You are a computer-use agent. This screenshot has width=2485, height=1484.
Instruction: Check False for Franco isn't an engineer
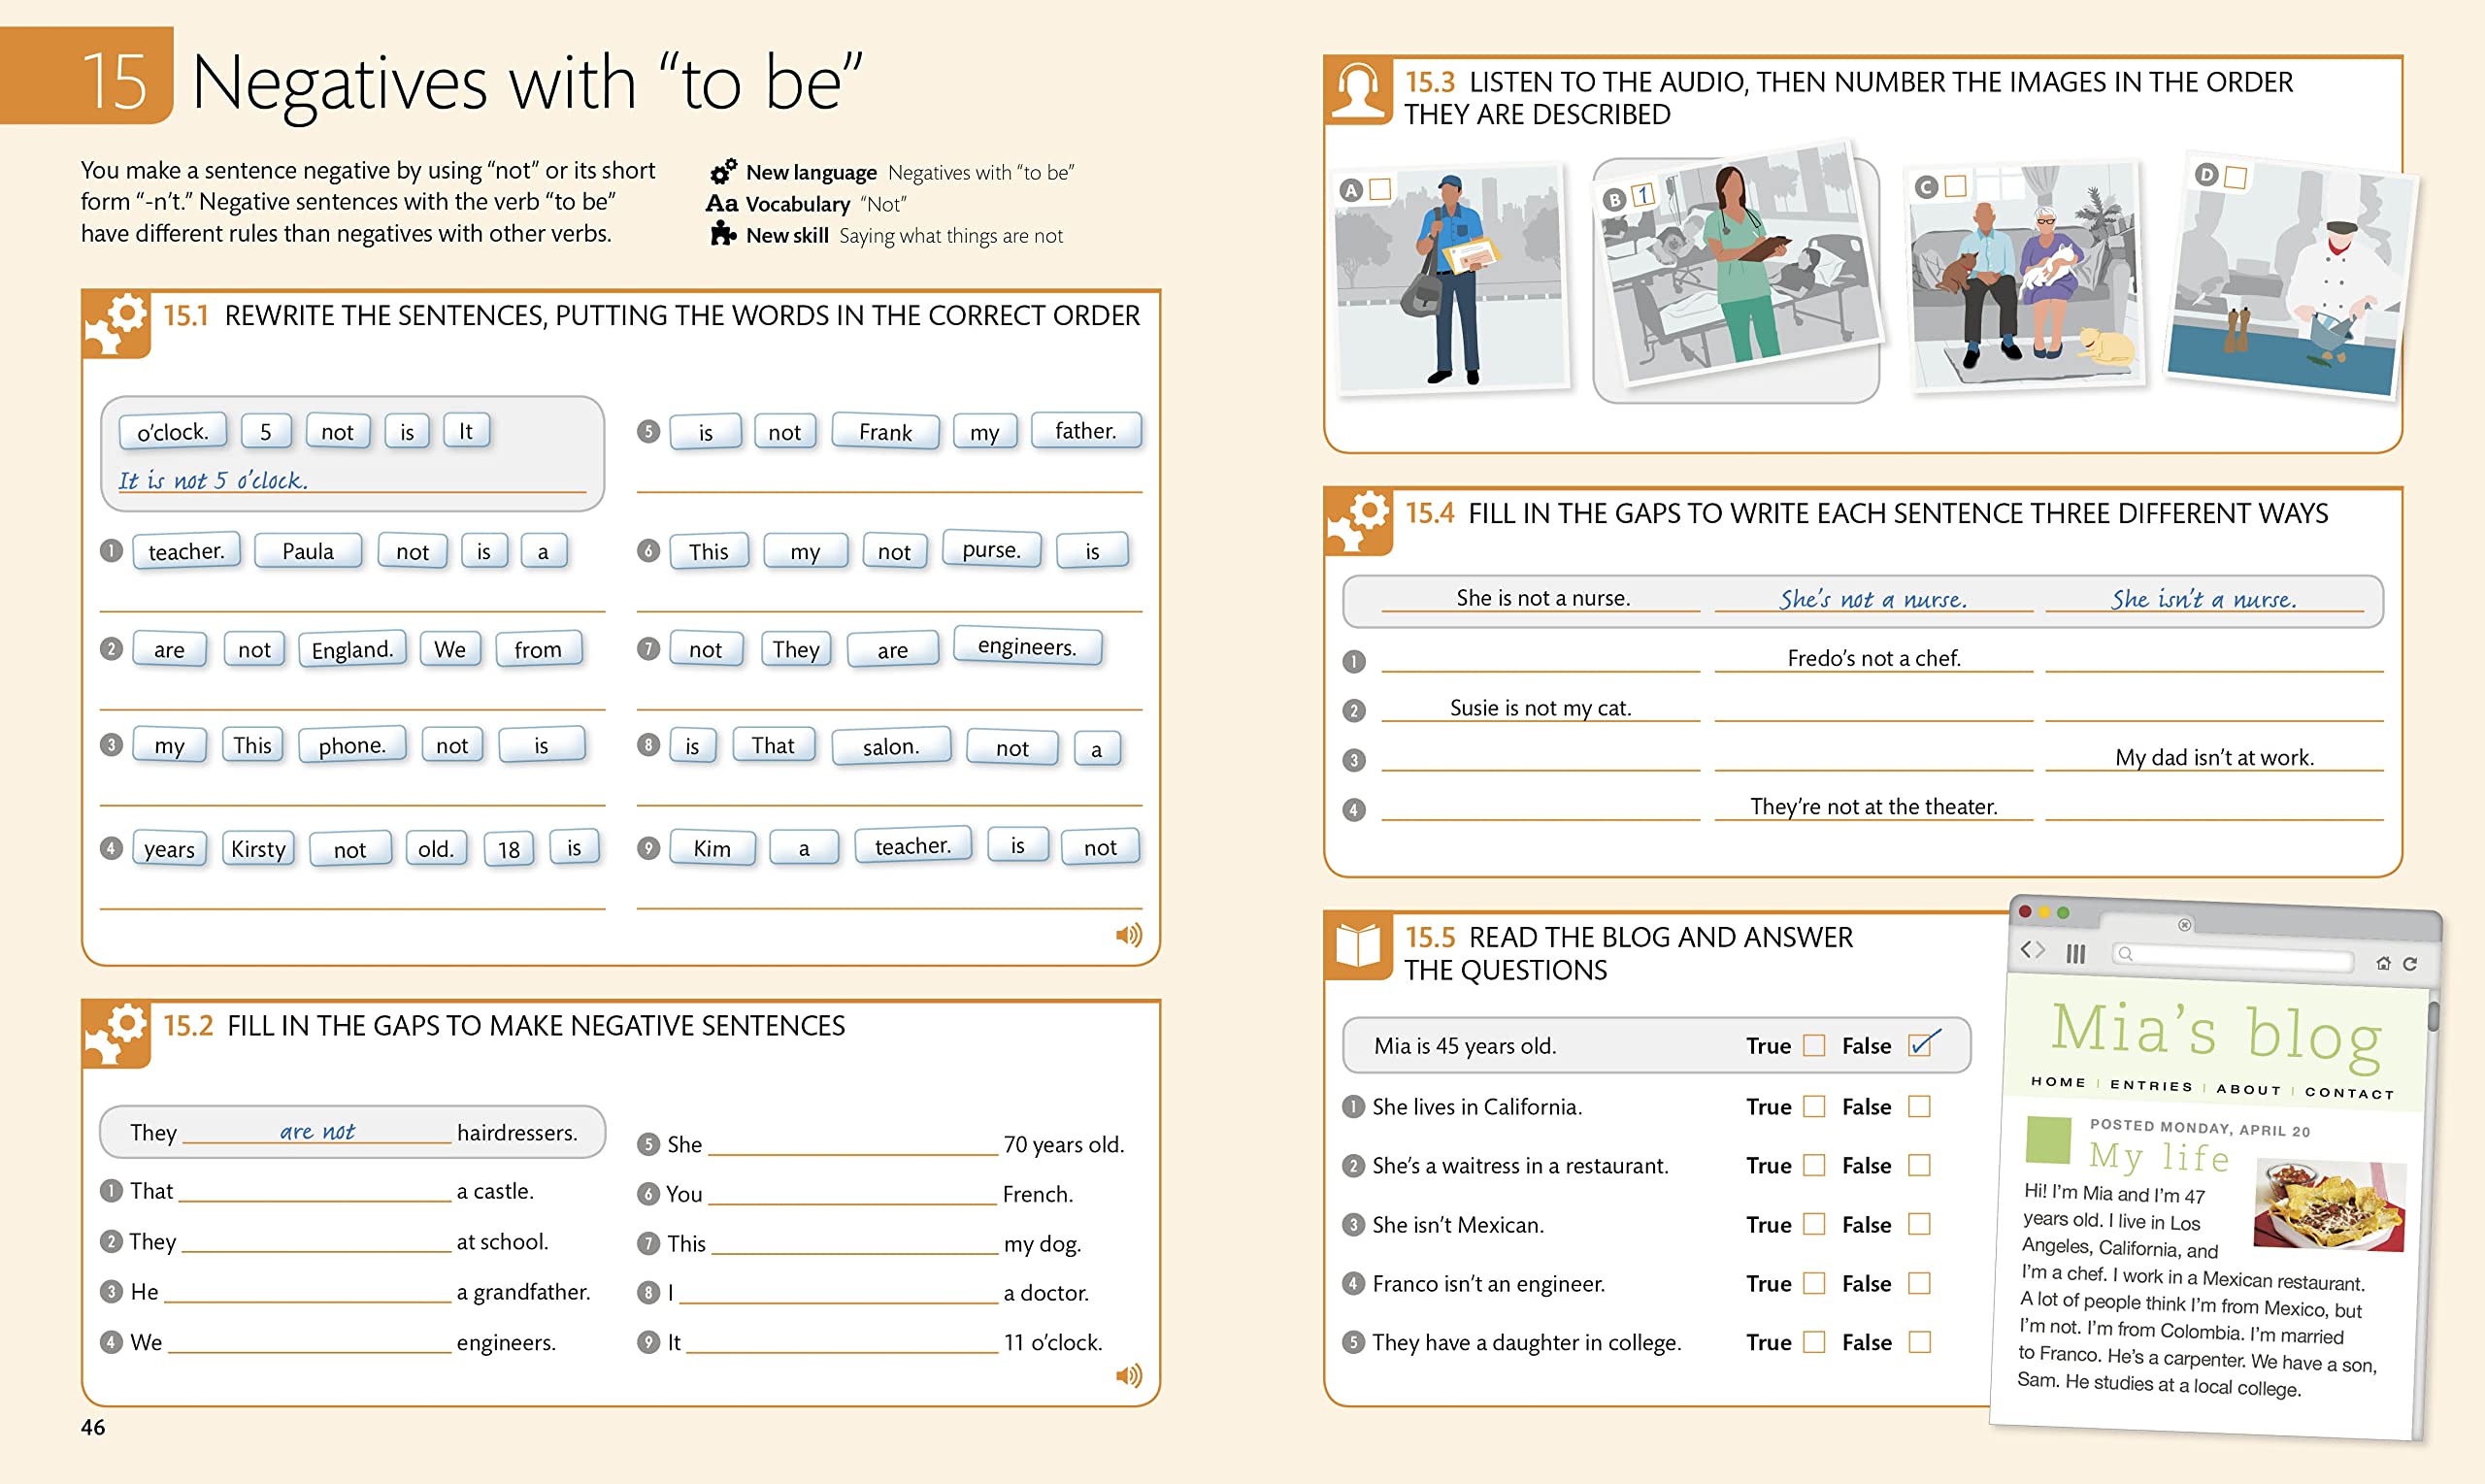tap(1919, 1283)
